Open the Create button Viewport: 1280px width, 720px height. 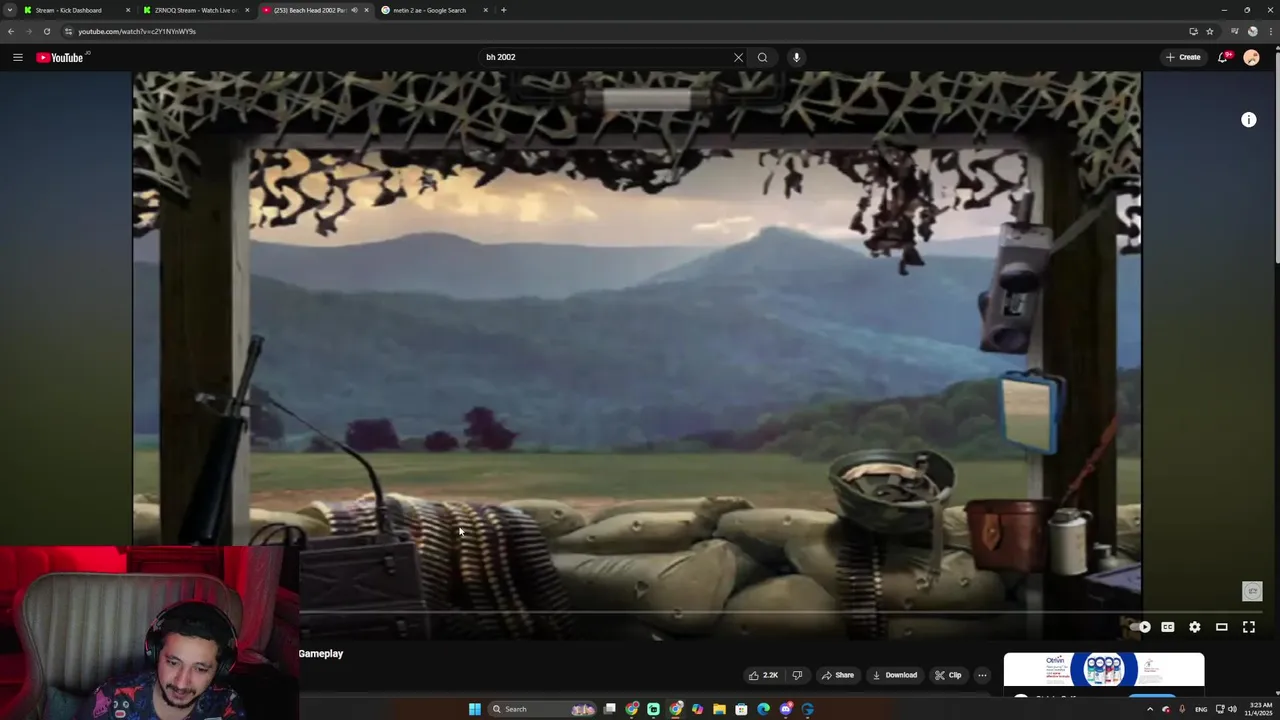coord(1183,57)
